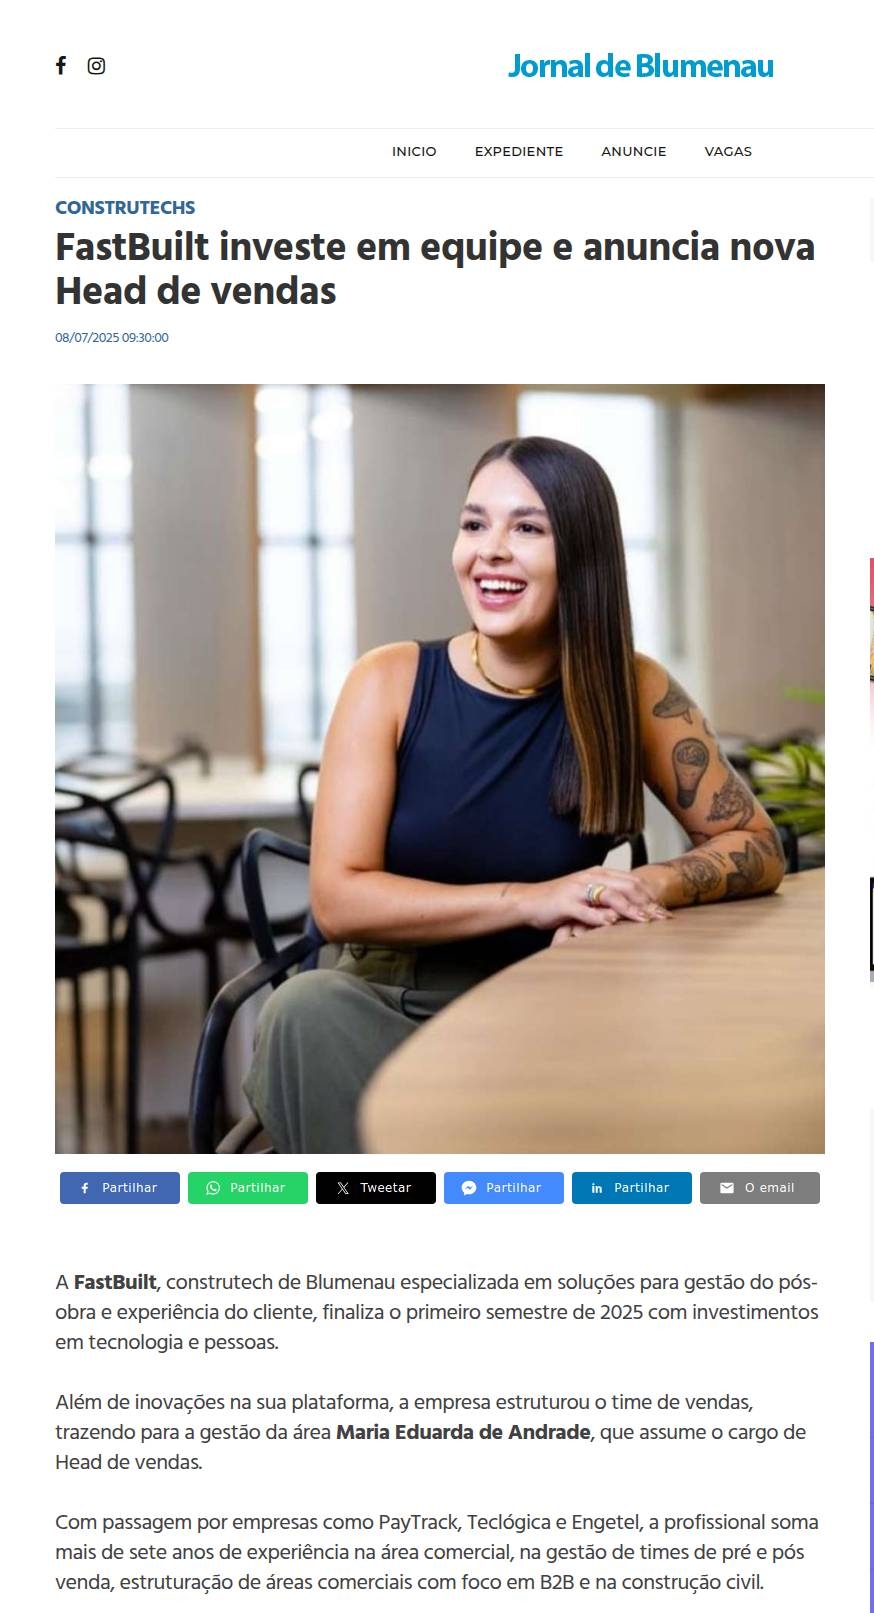This screenshot has width=874, height=1613.
Task: Click the article headline about FastBuilt
Action: click(435, 268)
